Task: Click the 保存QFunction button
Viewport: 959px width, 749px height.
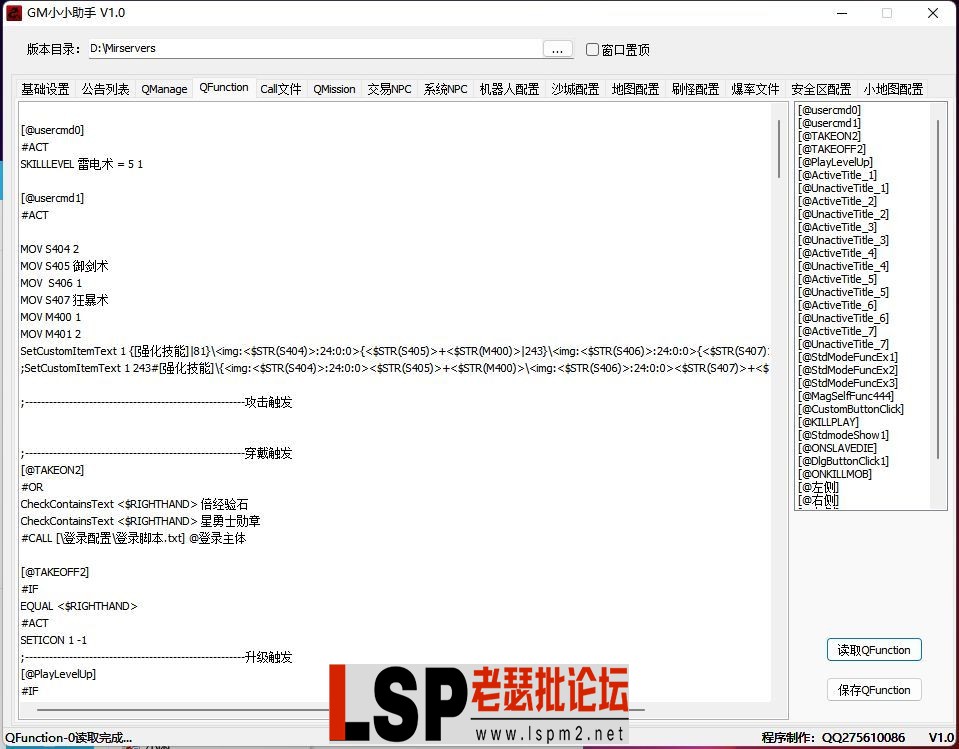Action: click(873, 689)
